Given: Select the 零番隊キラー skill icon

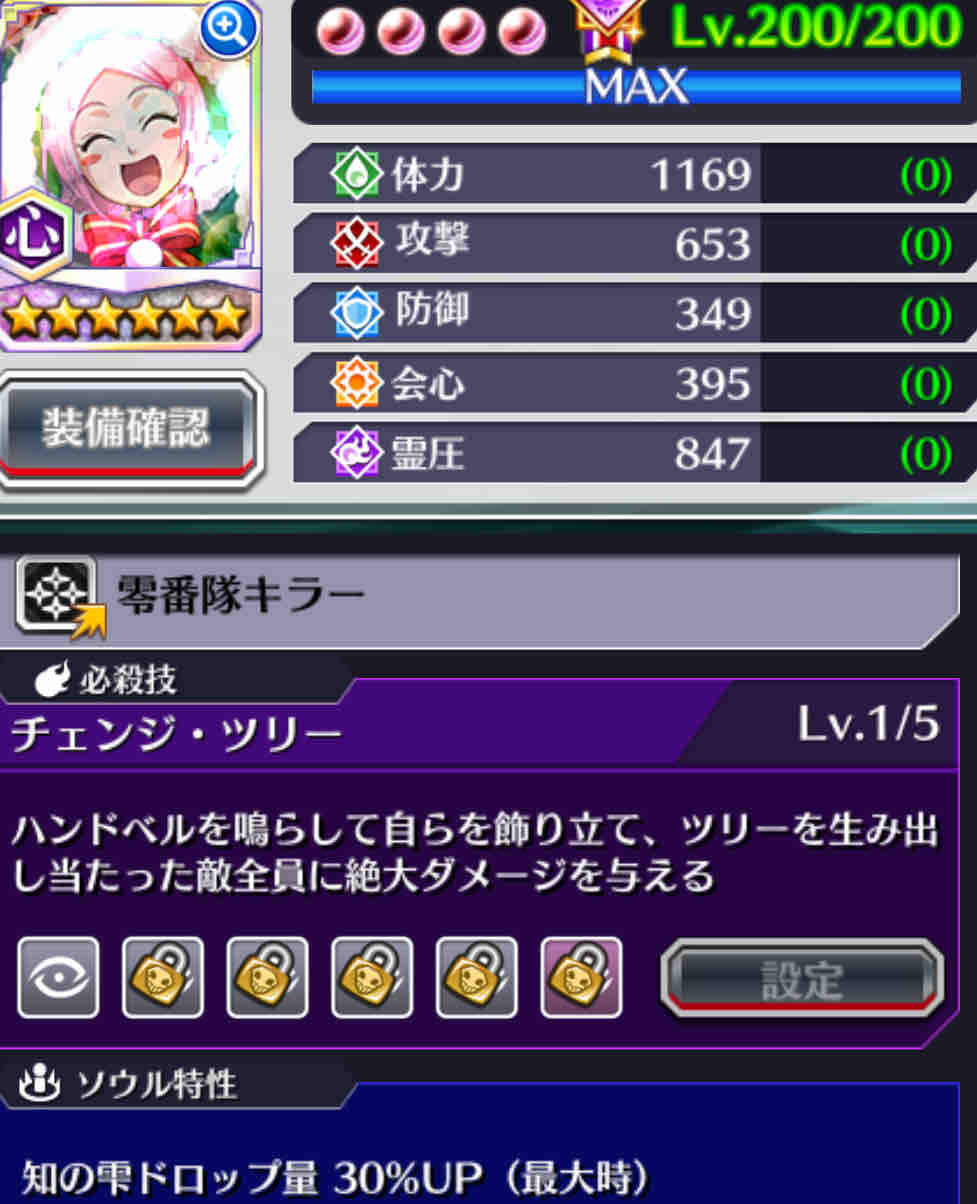Looking at the screenshot, I should (x=58, y=598).
